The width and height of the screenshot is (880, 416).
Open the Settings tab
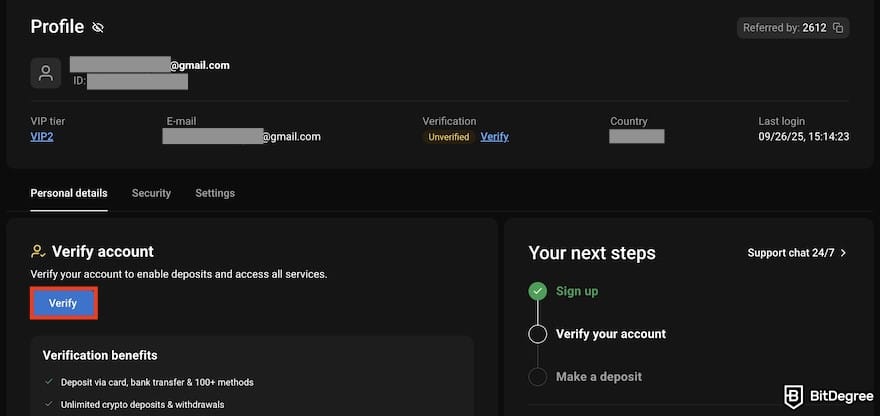click(x=215, y=193)
